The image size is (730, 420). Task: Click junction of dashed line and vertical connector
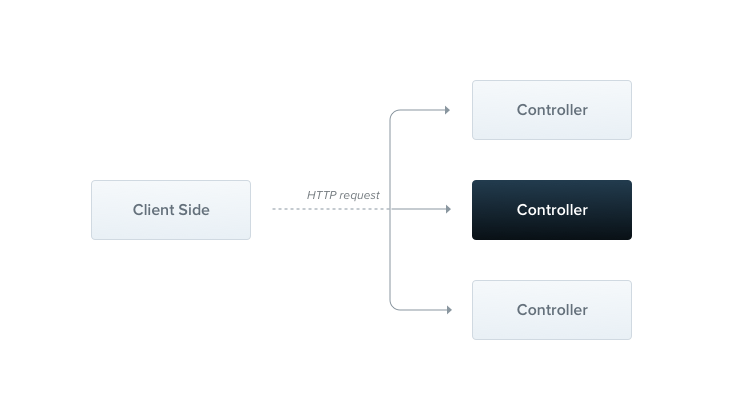(x=390, y=209)
